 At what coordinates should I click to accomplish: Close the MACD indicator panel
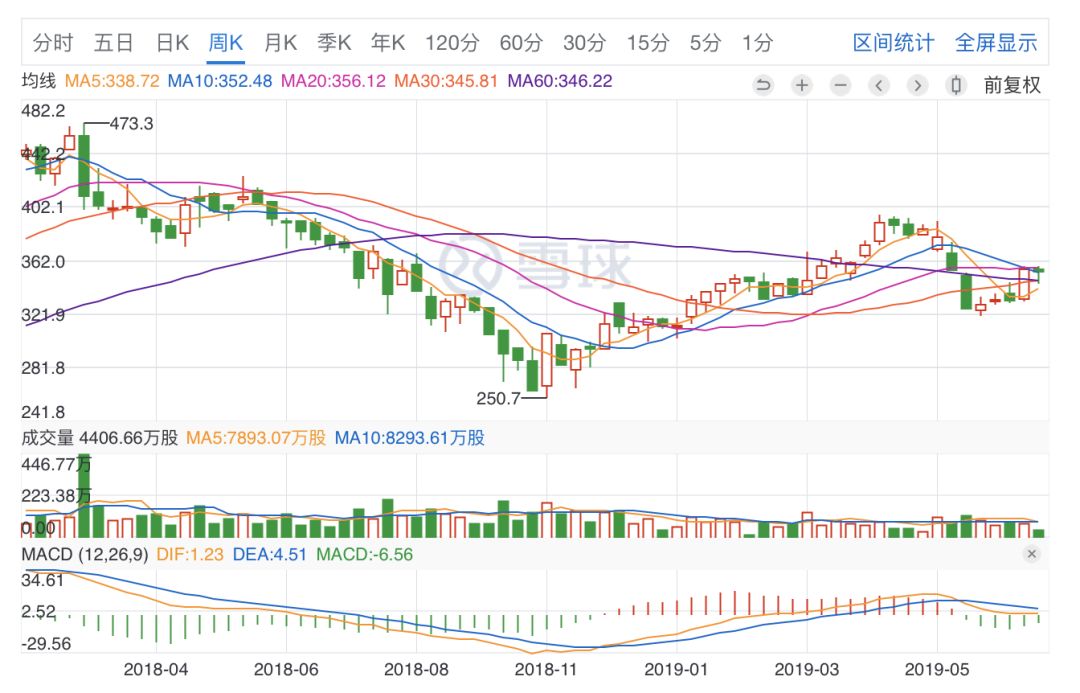coord(1031,554)
